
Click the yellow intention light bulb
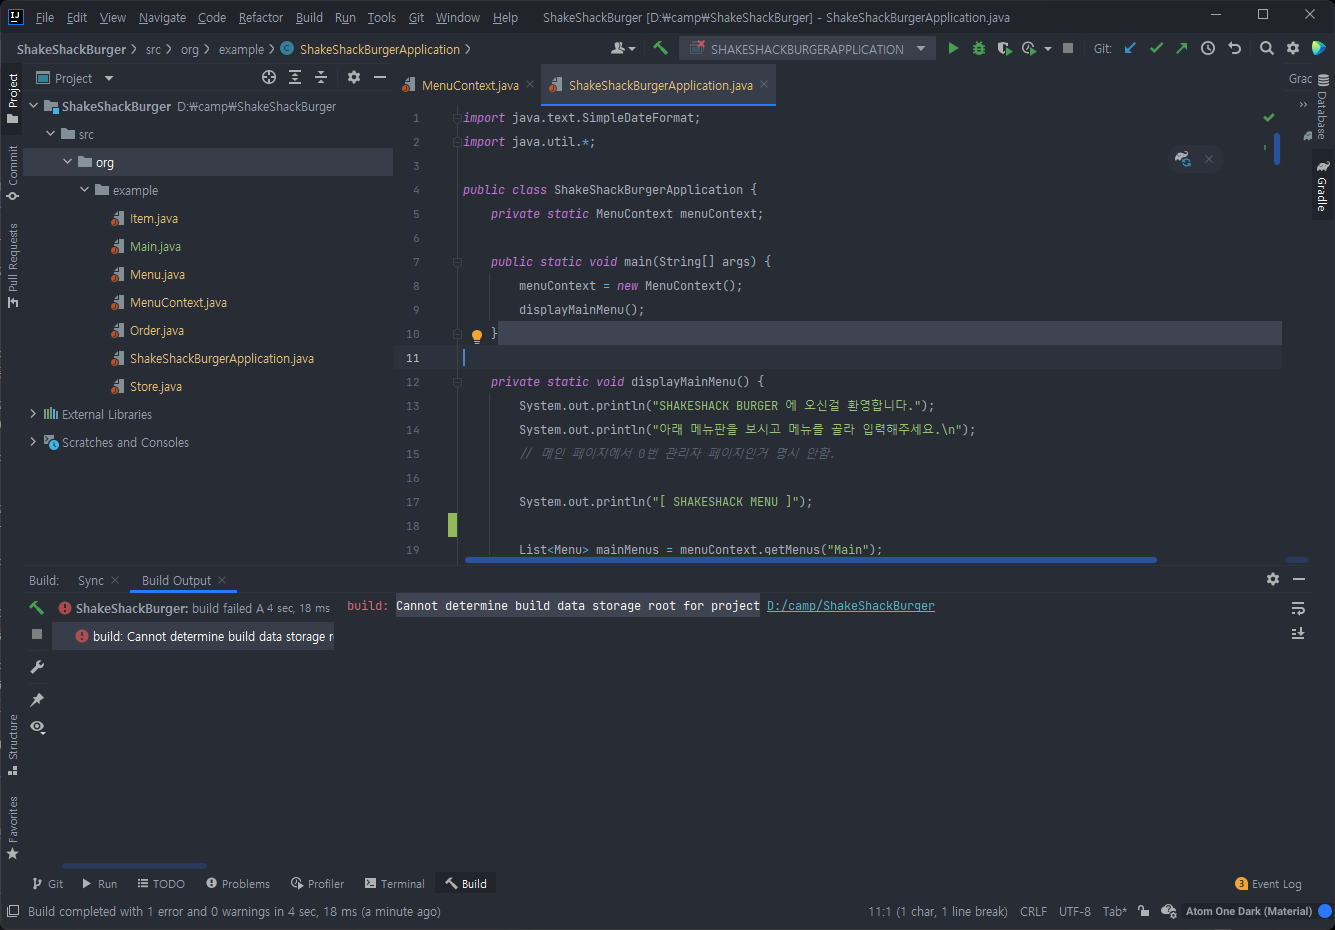pos(477,336)
